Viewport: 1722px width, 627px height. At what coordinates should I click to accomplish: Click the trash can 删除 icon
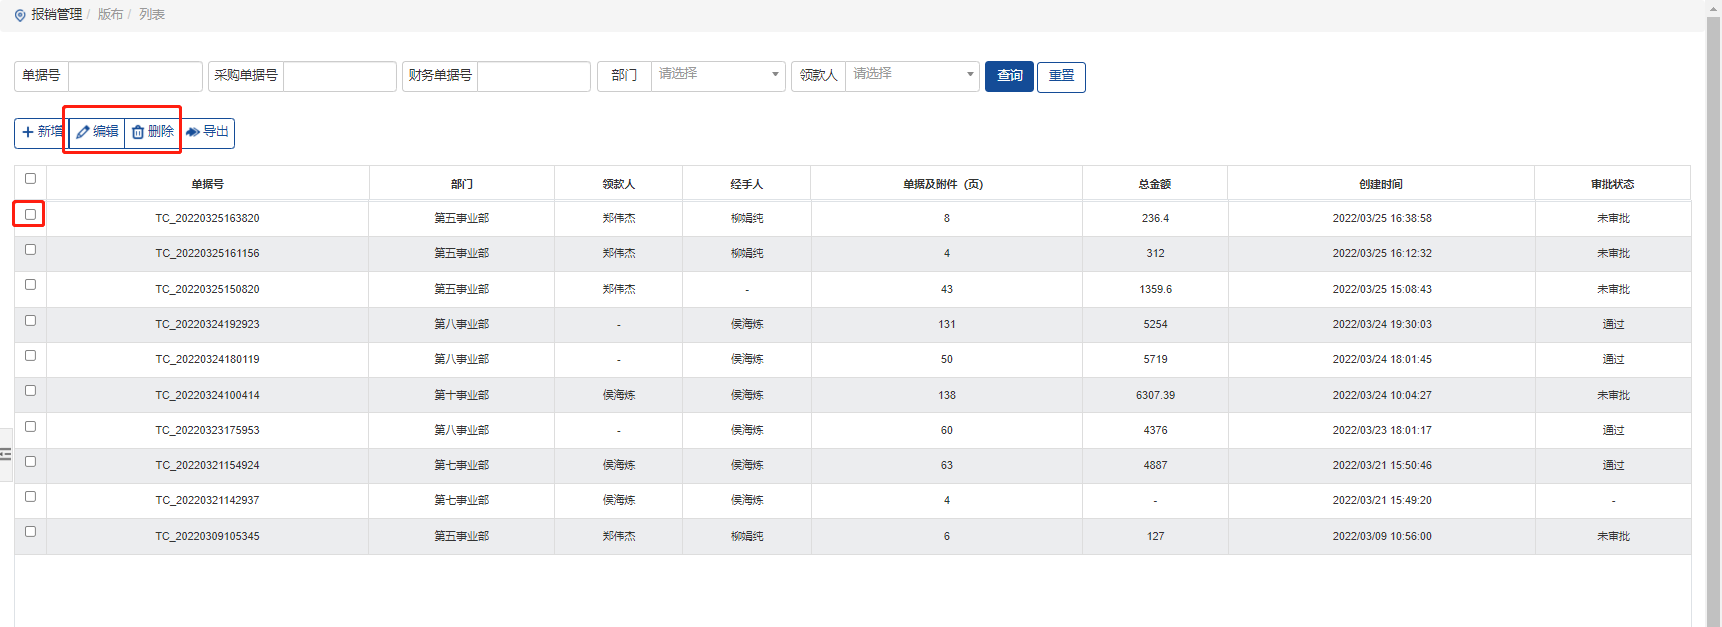pos(138,132)
